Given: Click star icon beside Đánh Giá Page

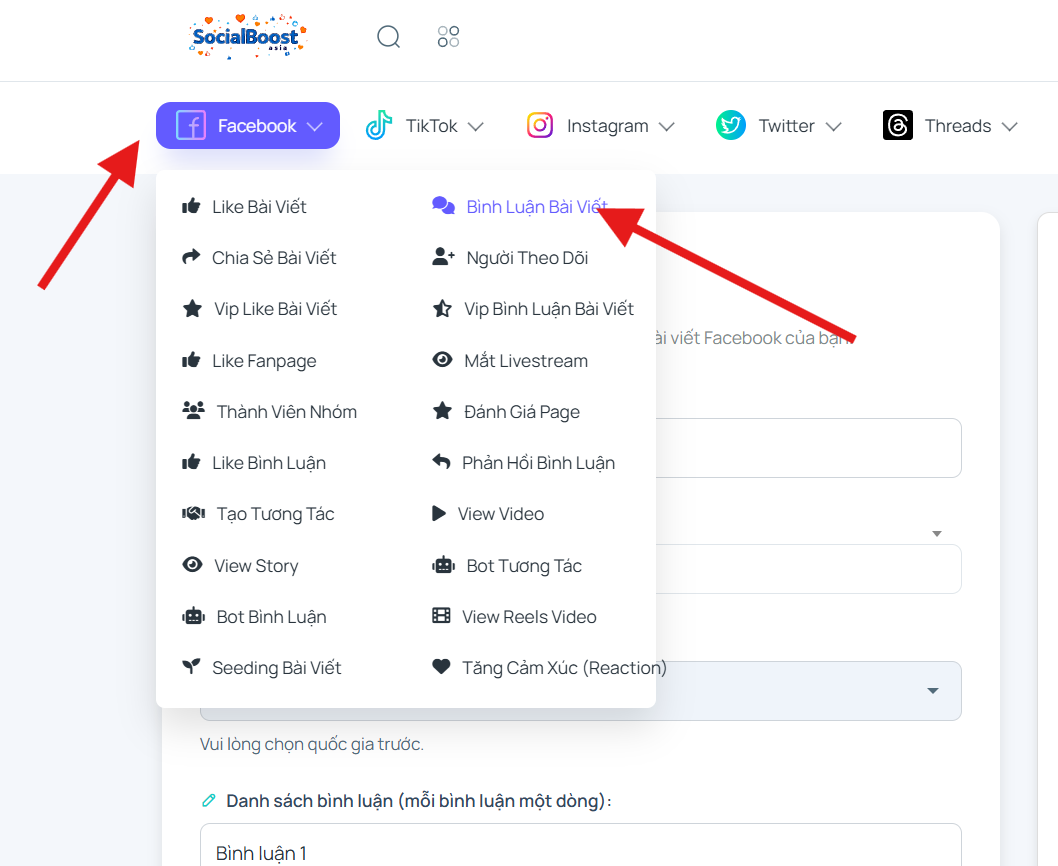Looking at the screenshot, I should [x=442, y=410].
